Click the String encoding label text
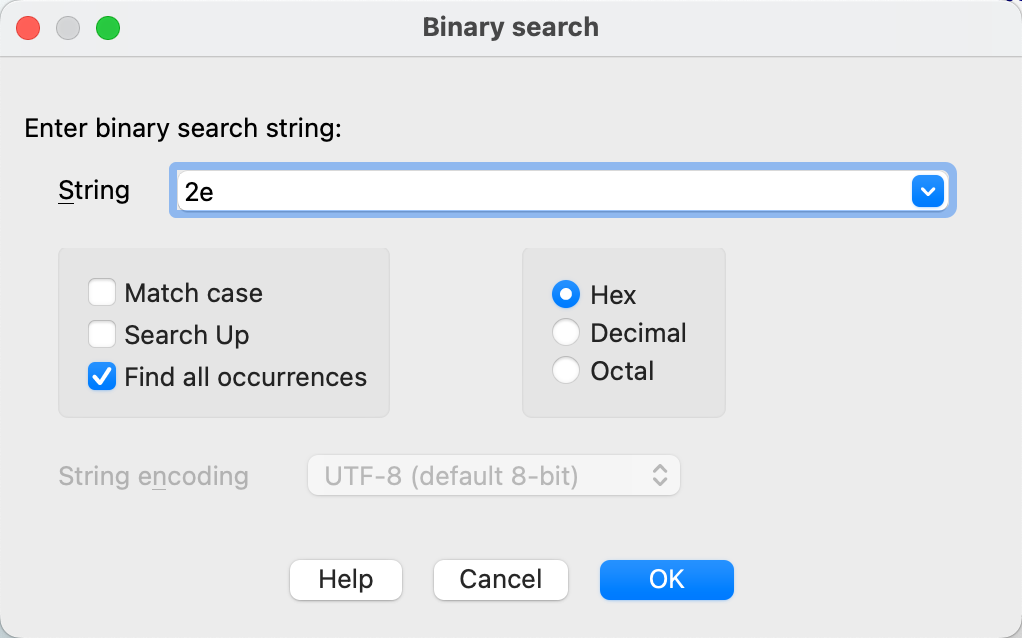 pyautogui.click(x=153, y=476)
